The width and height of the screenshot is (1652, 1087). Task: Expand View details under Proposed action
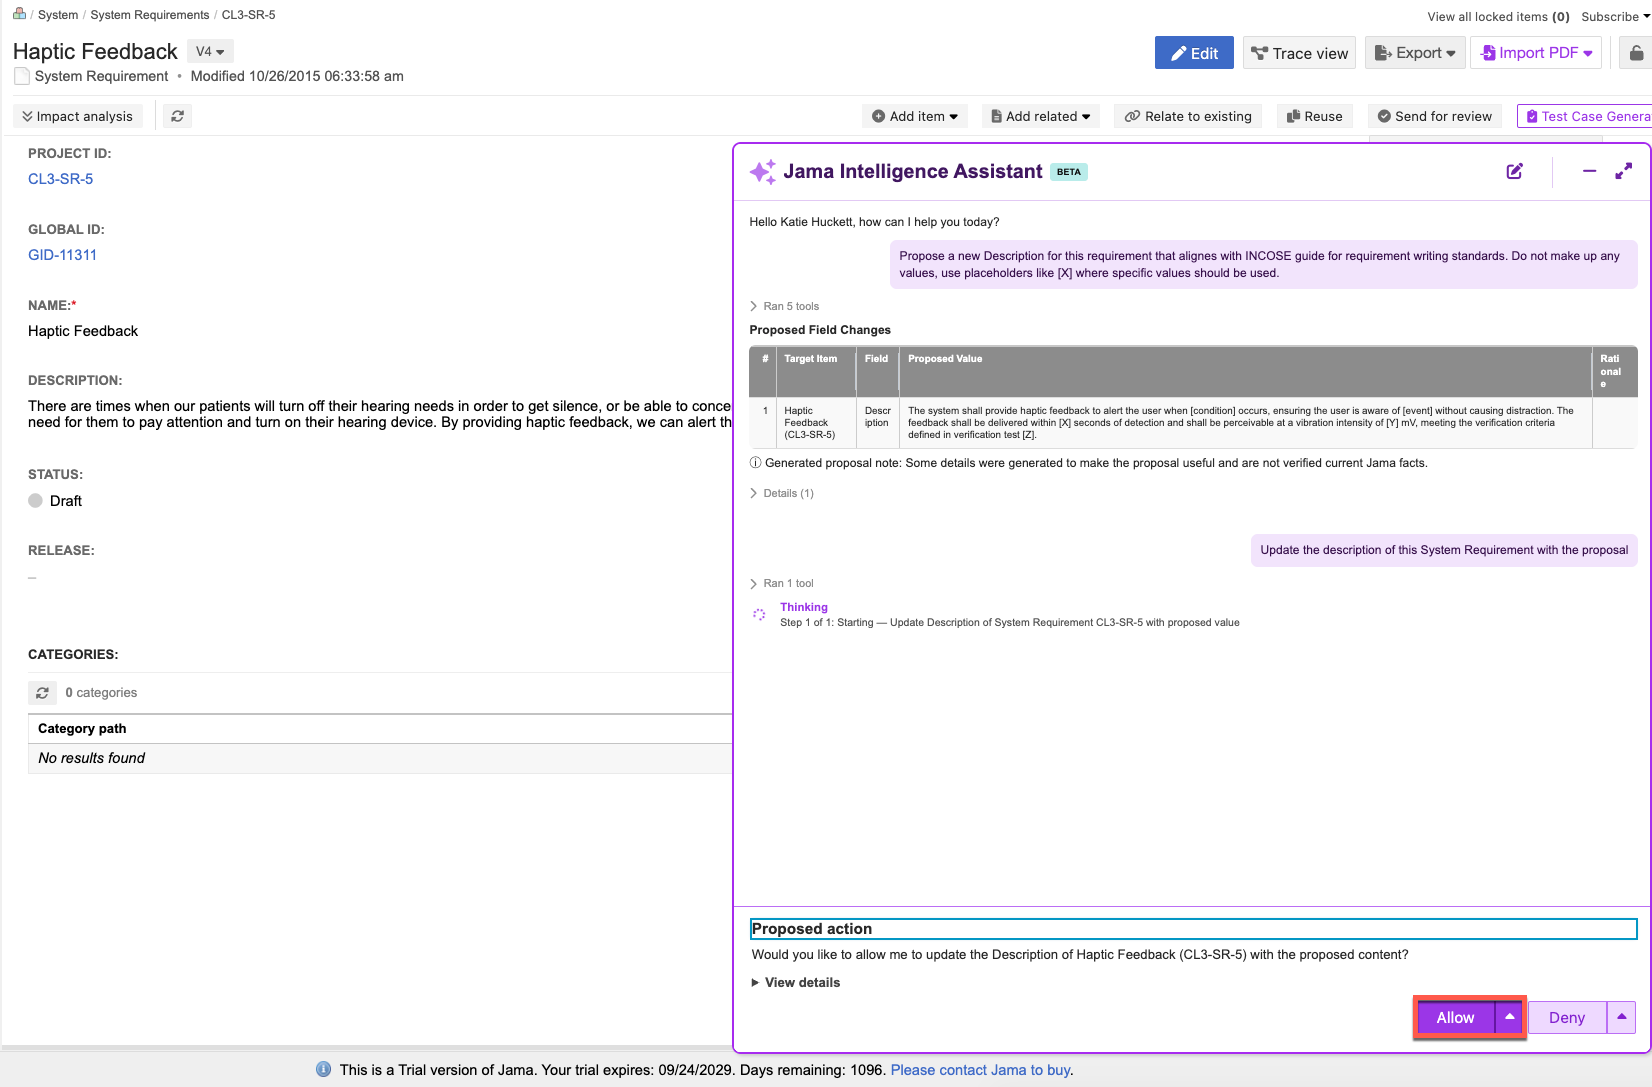[796, 982]
